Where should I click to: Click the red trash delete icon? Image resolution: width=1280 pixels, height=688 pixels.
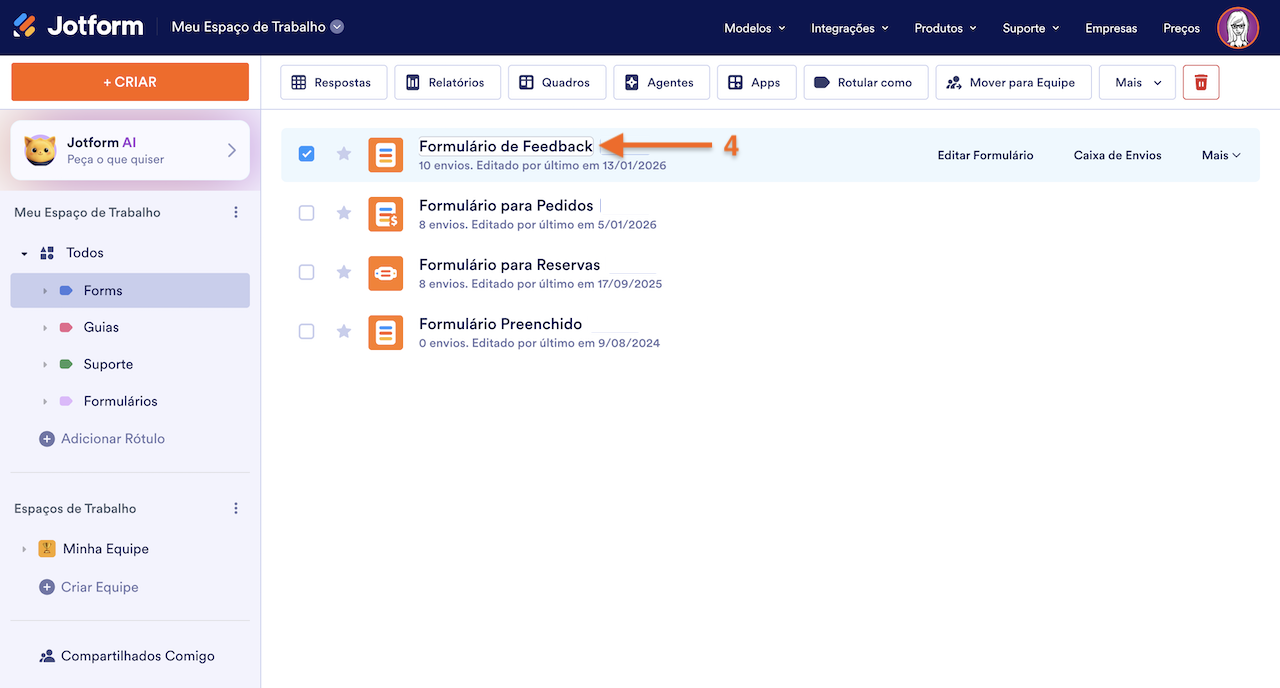pos(1201,82)
